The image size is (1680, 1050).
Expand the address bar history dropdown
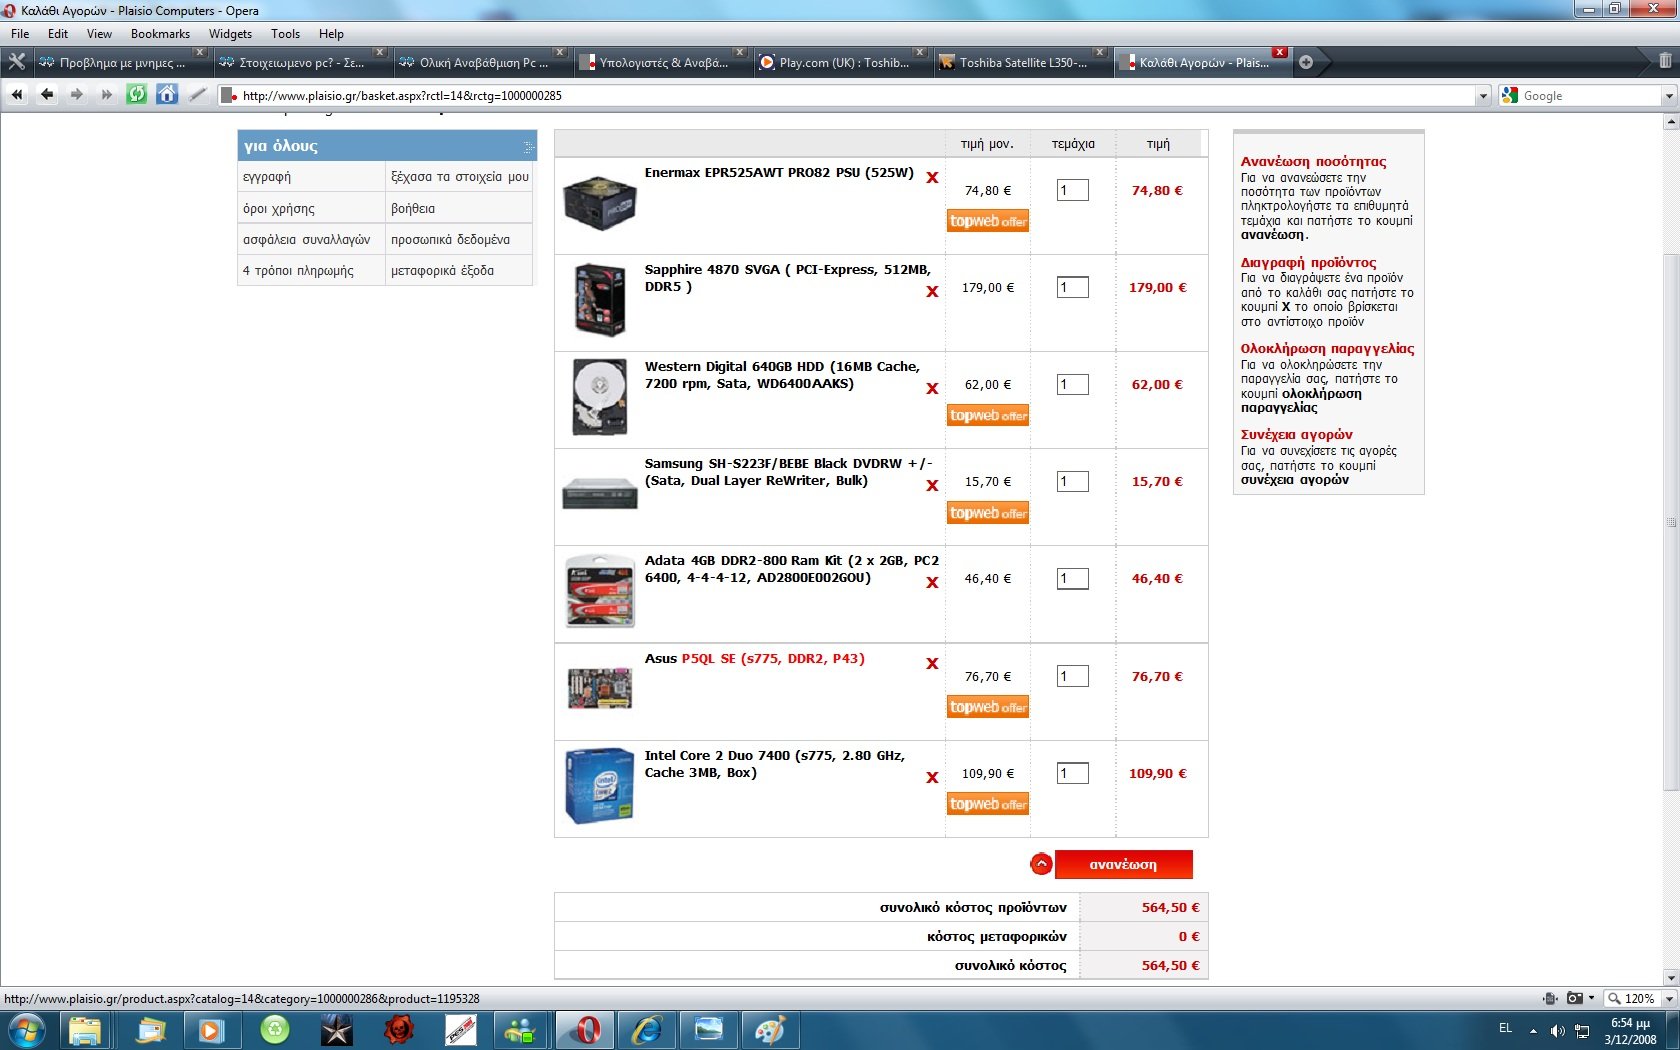pyautogui.click(x=1483, y=96)
